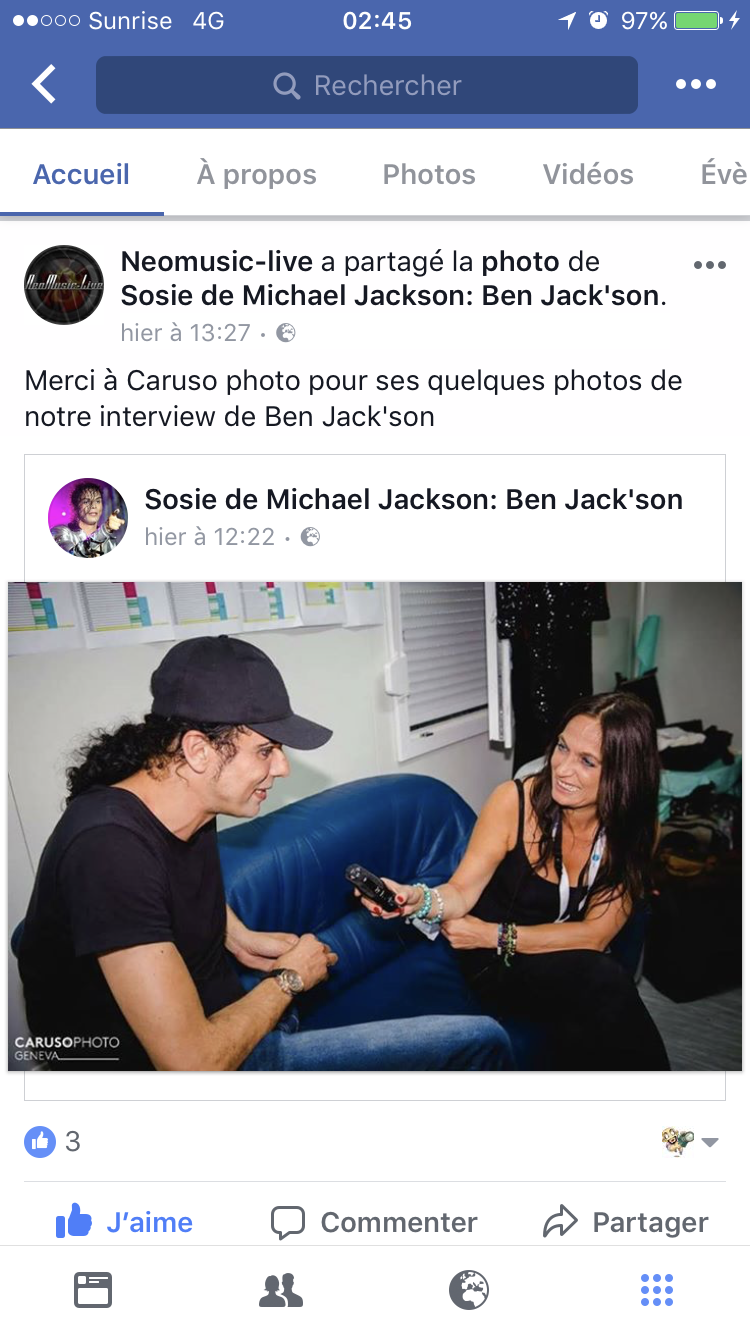Tap the back arrow in header
The height and width of the screenshot is (1334, 750).
point(44,85)
